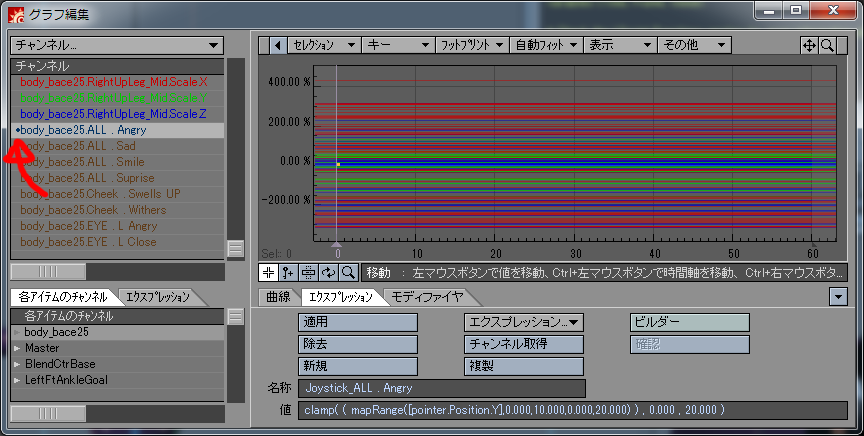Switch to the 曲線 tab
Screen dimensions: 864x436
[x=278, y=297]
